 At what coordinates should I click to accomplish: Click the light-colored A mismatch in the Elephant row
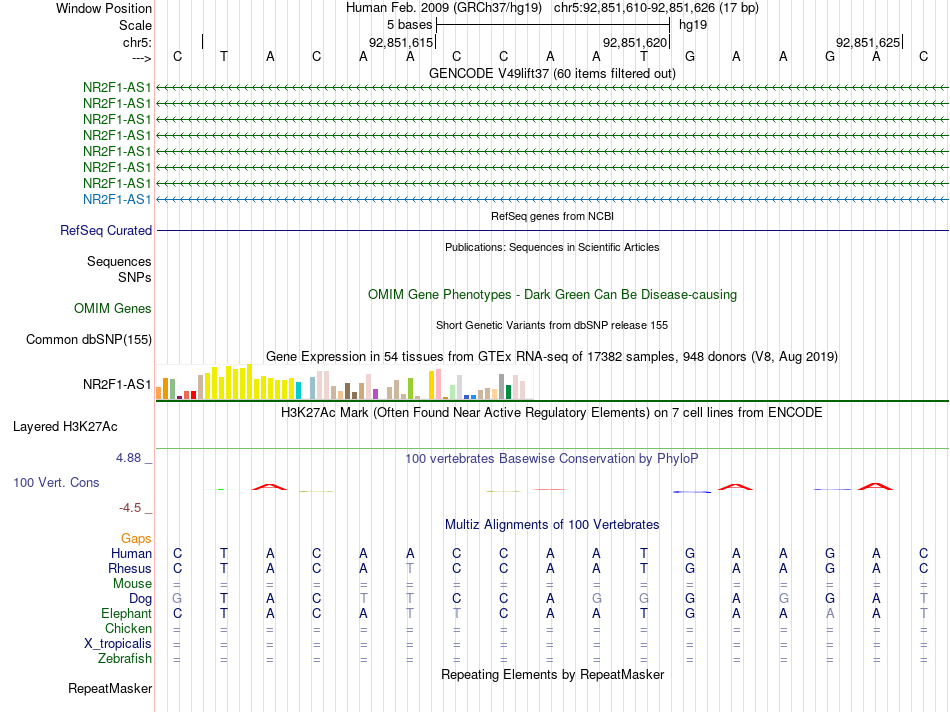(830, 613)
